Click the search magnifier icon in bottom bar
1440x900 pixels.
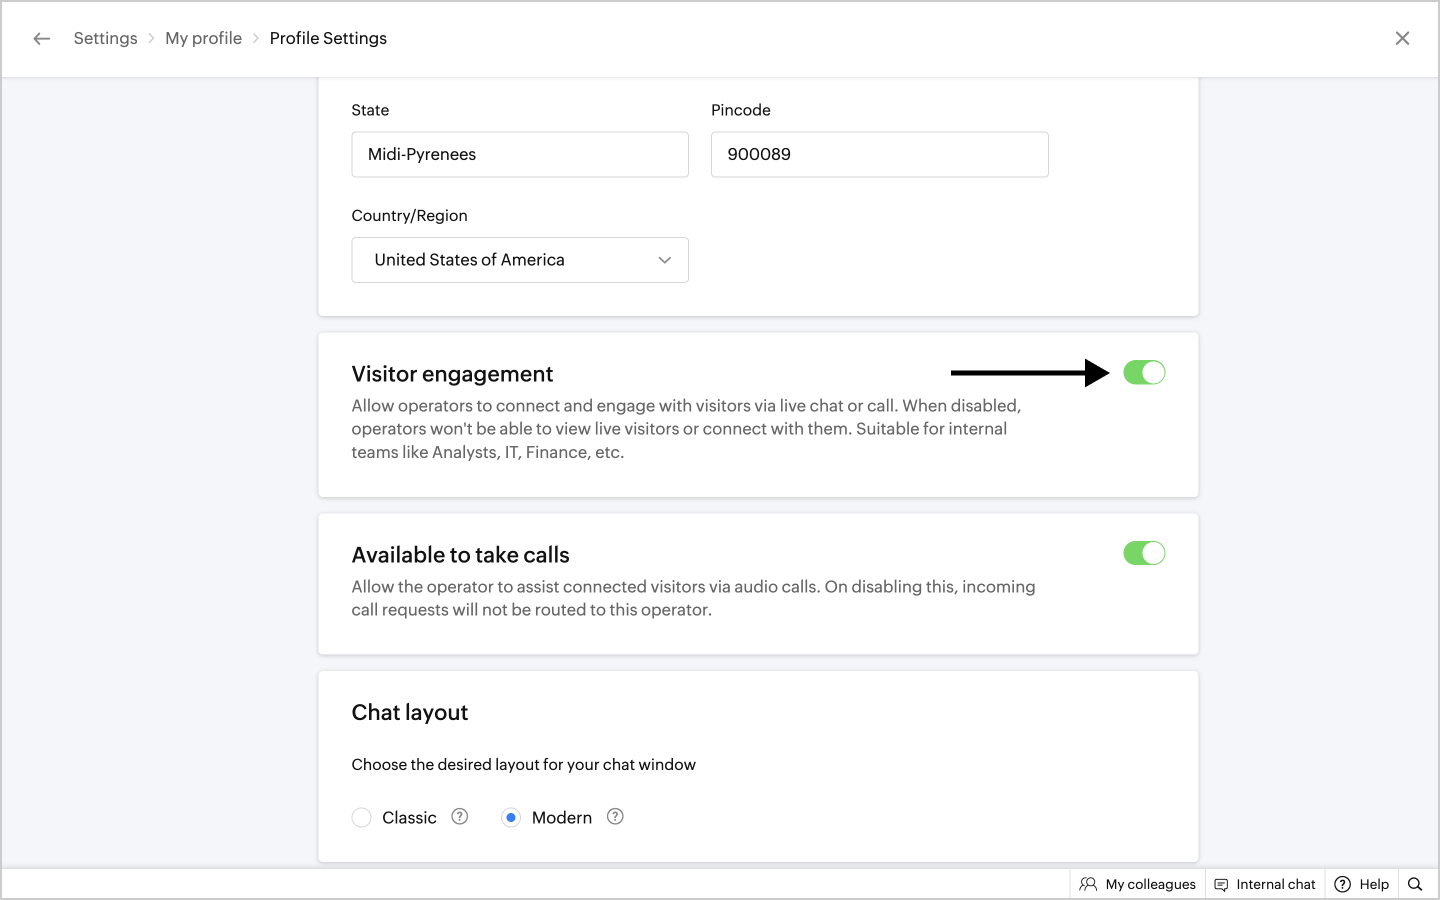pos(1415,884)
